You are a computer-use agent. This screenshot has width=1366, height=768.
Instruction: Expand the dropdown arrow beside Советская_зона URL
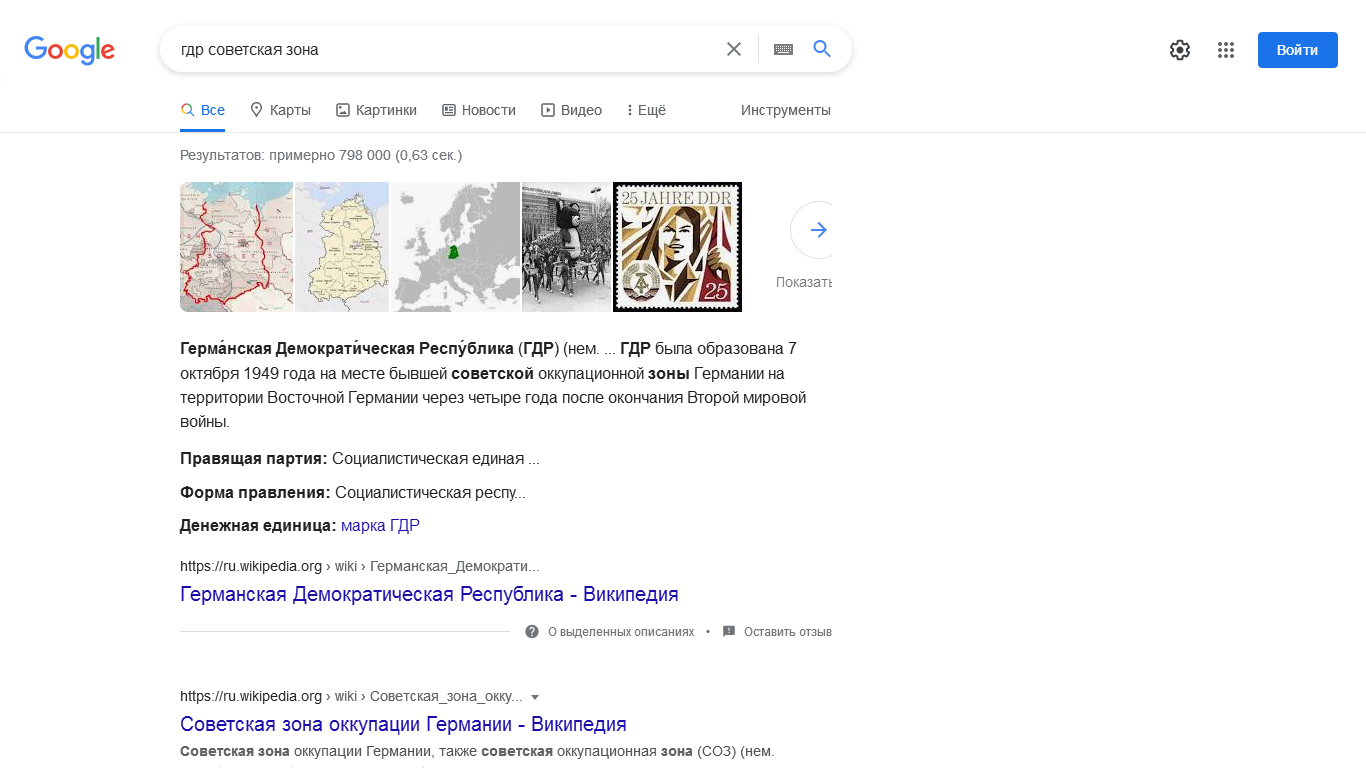[535, 697]
